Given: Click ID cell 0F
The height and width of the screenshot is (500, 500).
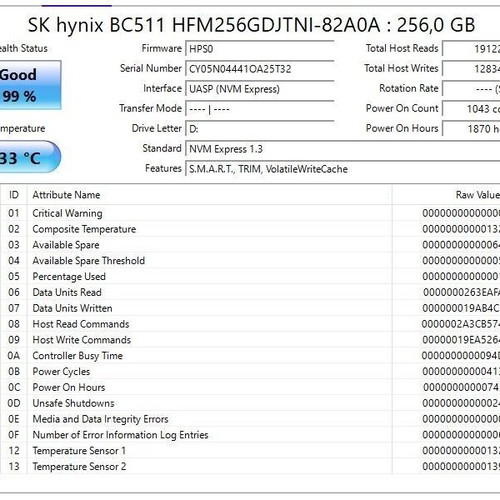Looking at the screenshot, I should click(14, 435).
